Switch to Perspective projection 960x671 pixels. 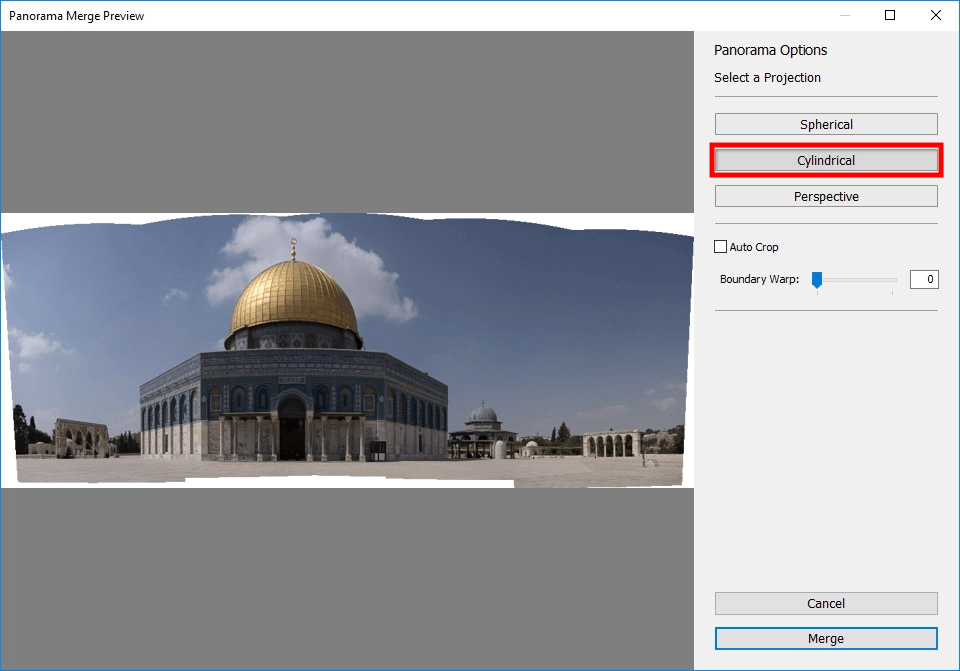[826, 197]
